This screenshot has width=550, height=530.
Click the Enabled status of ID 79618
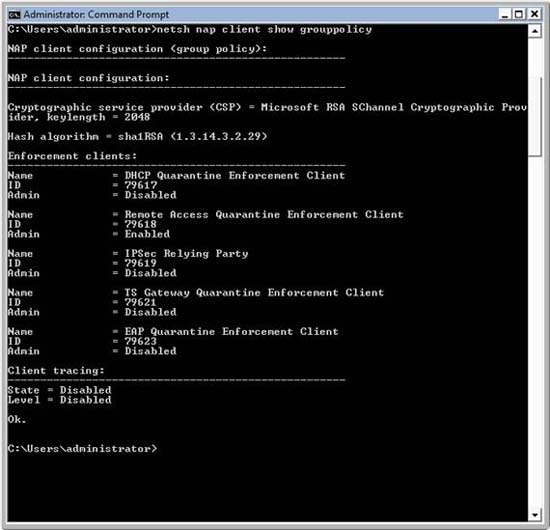click(147, 234)
